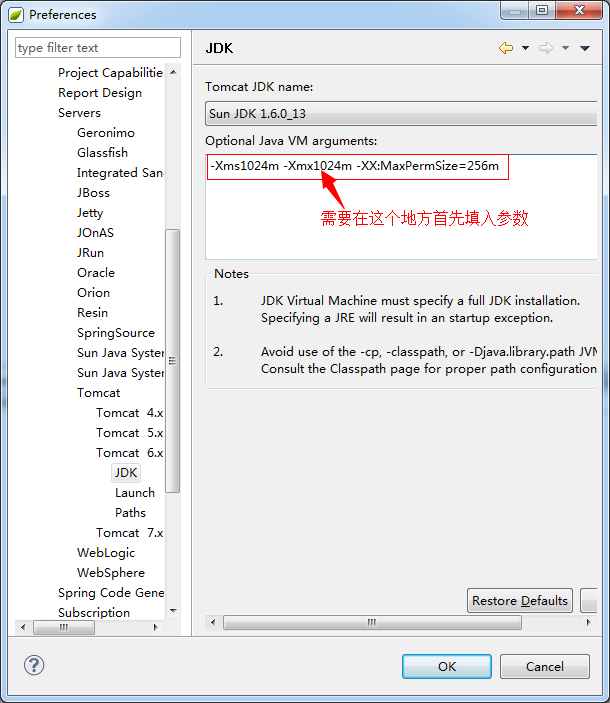Maximize the Preferences window
Image resolution: width=610 pixels, height=703 pixels.
tap(542, 11)
